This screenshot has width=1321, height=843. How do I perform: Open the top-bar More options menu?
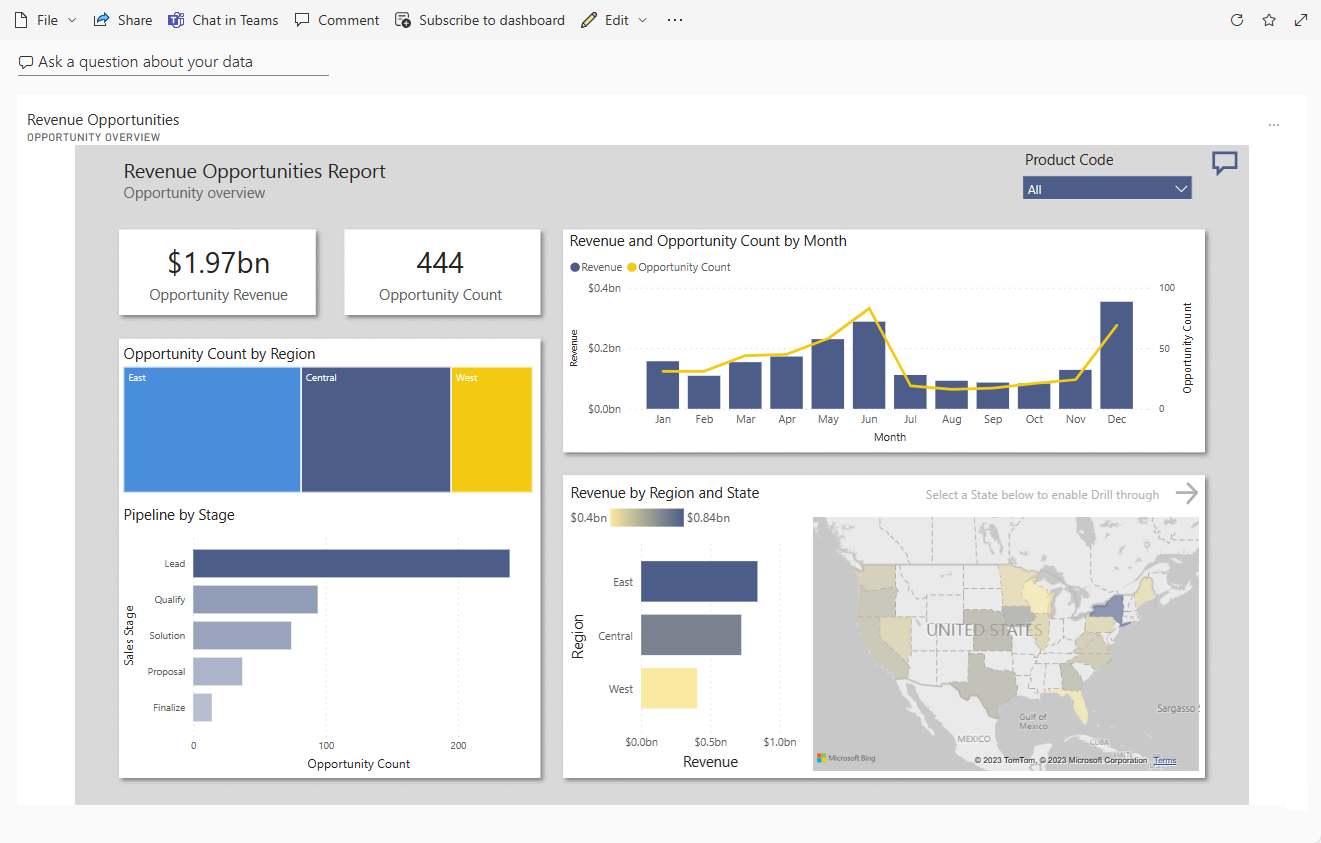click(x=674, y=19)
